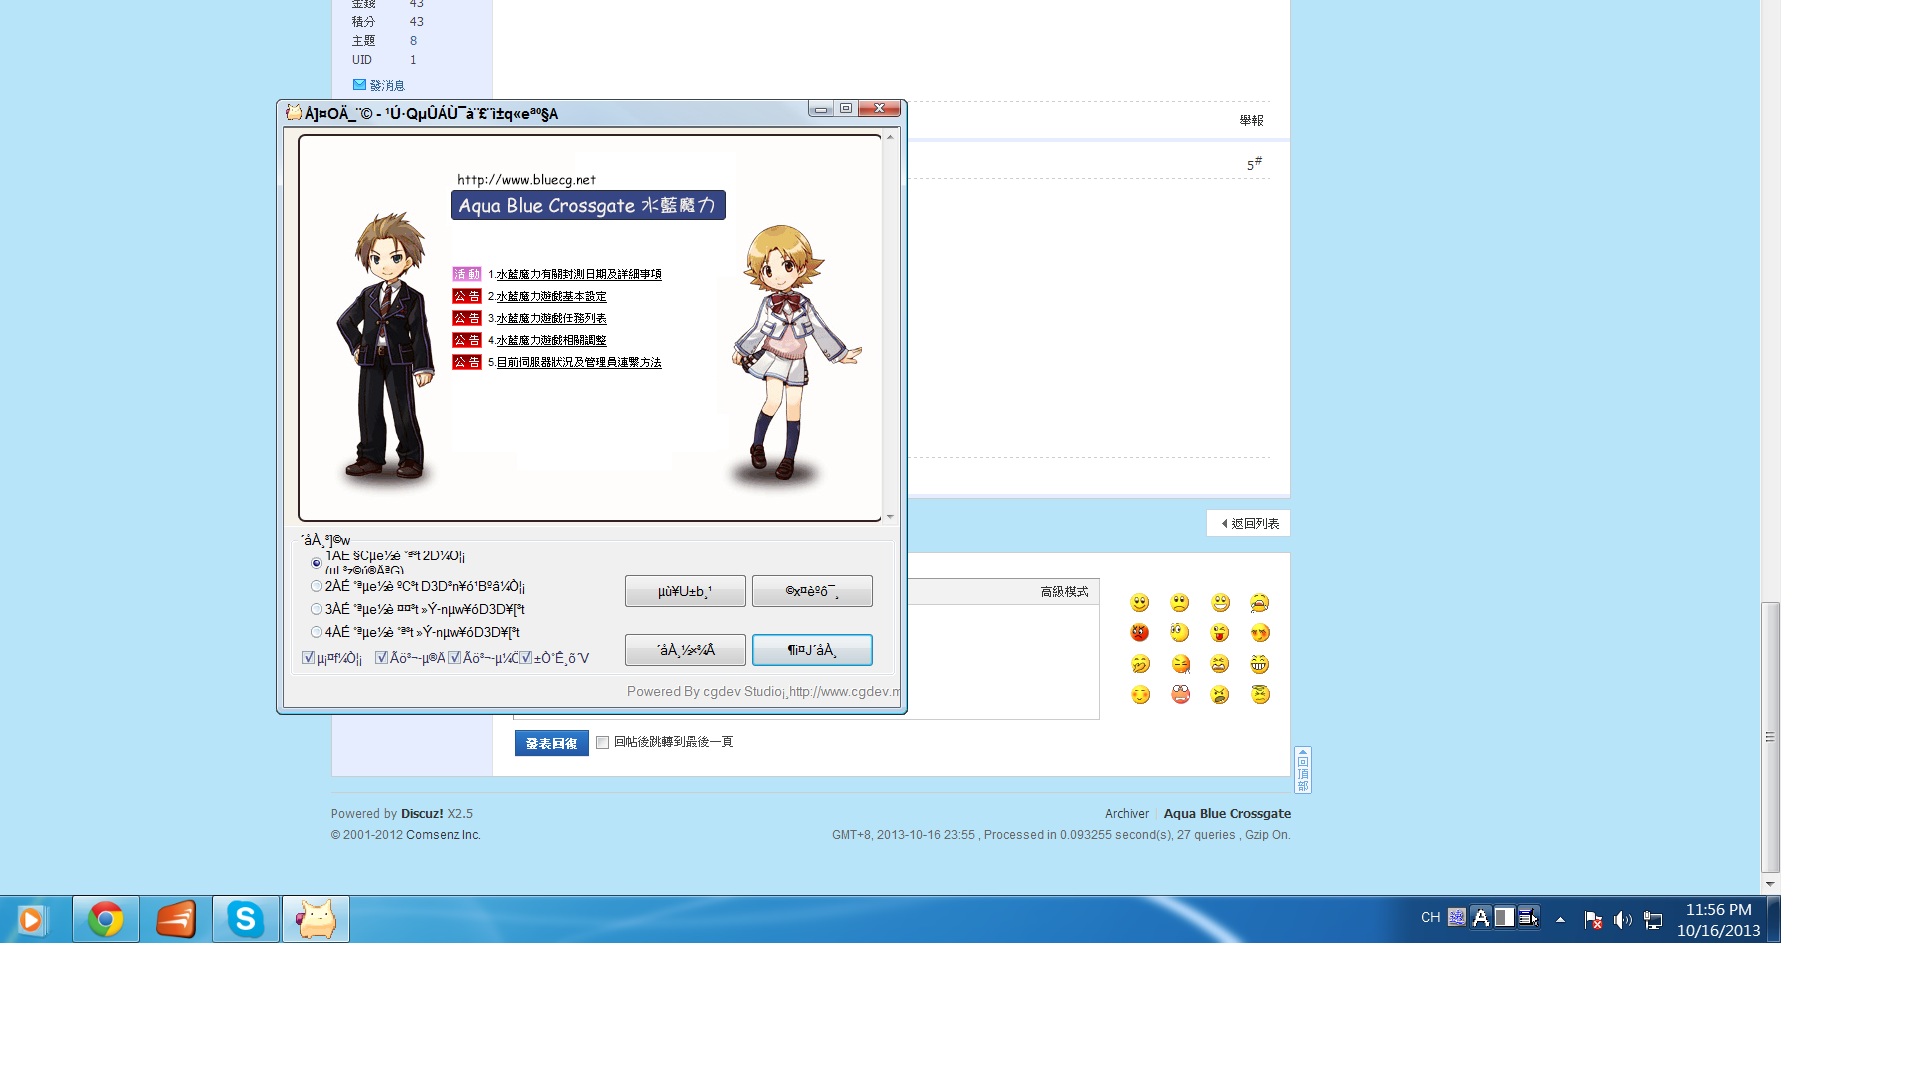Open announcement 4 about game adjustments
The image size is (1920, 1080).
coord(551,340)
